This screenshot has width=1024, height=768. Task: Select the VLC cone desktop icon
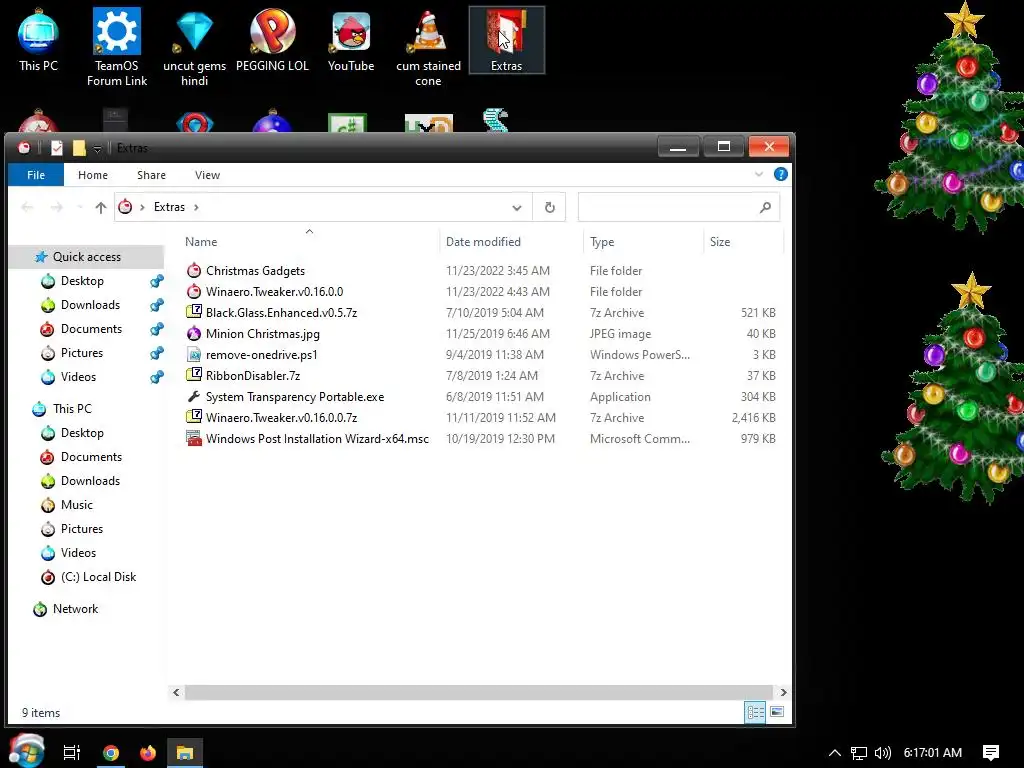coord(428,47)
